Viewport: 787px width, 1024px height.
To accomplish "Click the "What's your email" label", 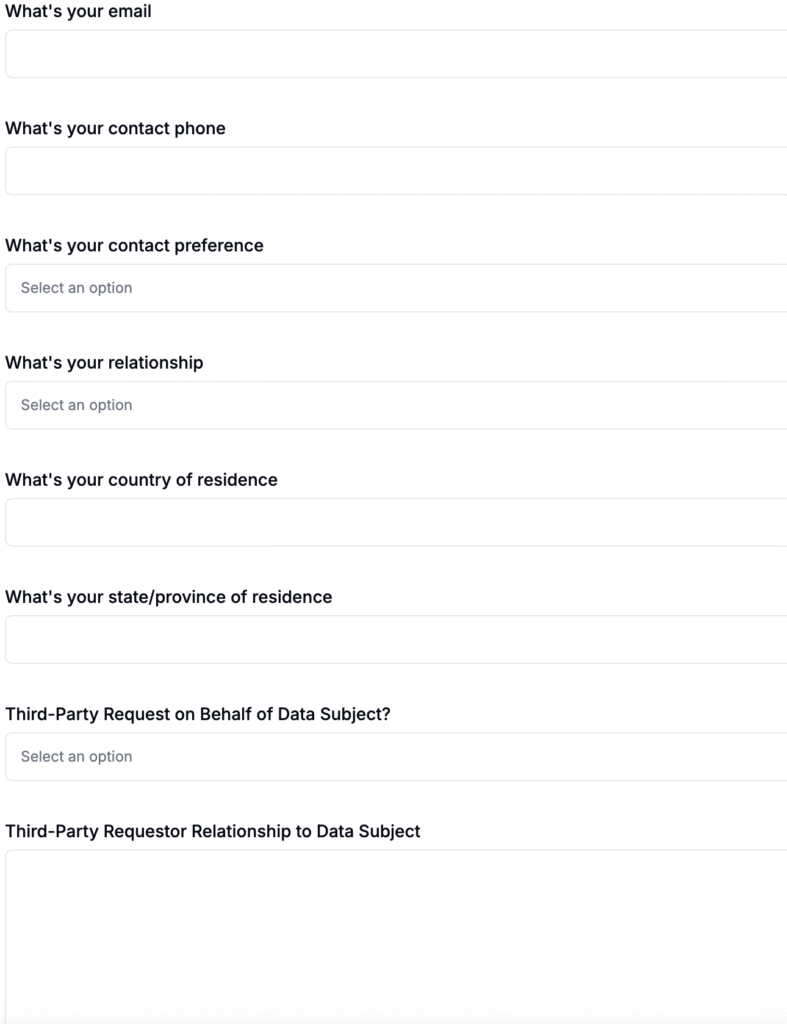I will pos(79,12).
